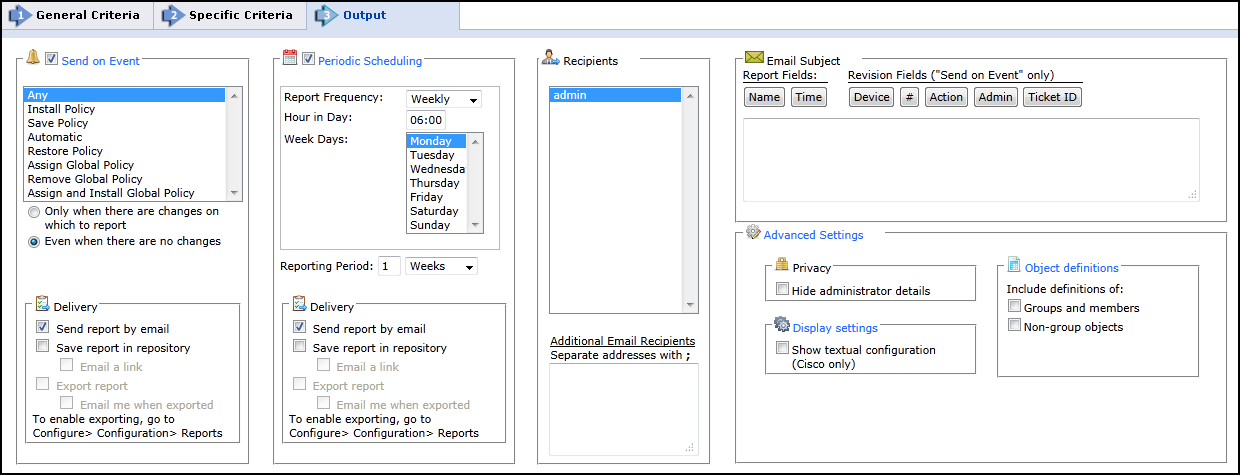The image size is (1240, 475).
Task: Select Only when there are changes radio button
Action: (35, 212)
